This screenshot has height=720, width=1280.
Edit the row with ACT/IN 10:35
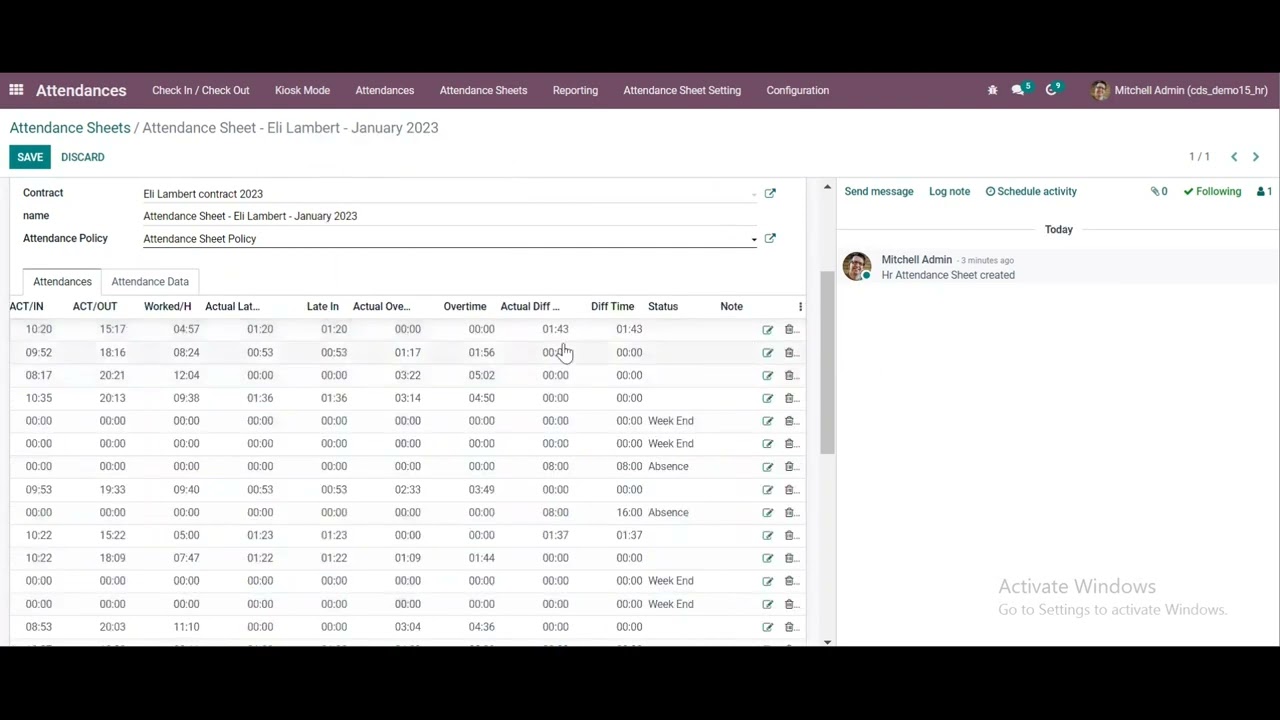tap(768, 398)
